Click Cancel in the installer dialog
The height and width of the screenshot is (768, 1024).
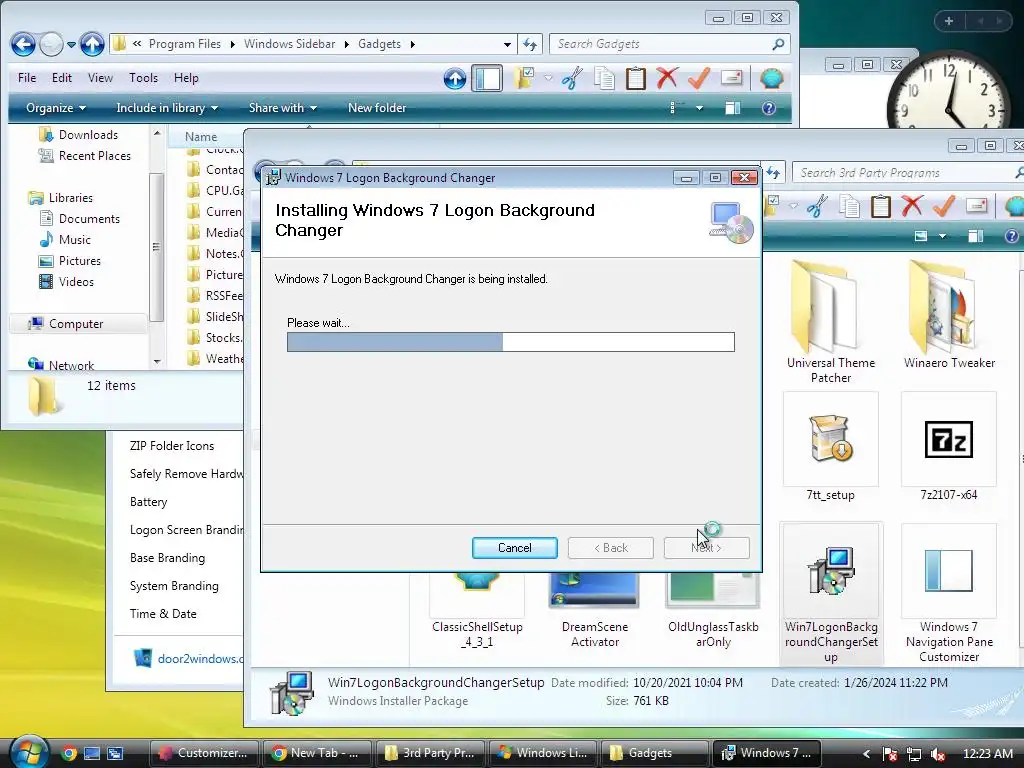(x=515, y=548)
